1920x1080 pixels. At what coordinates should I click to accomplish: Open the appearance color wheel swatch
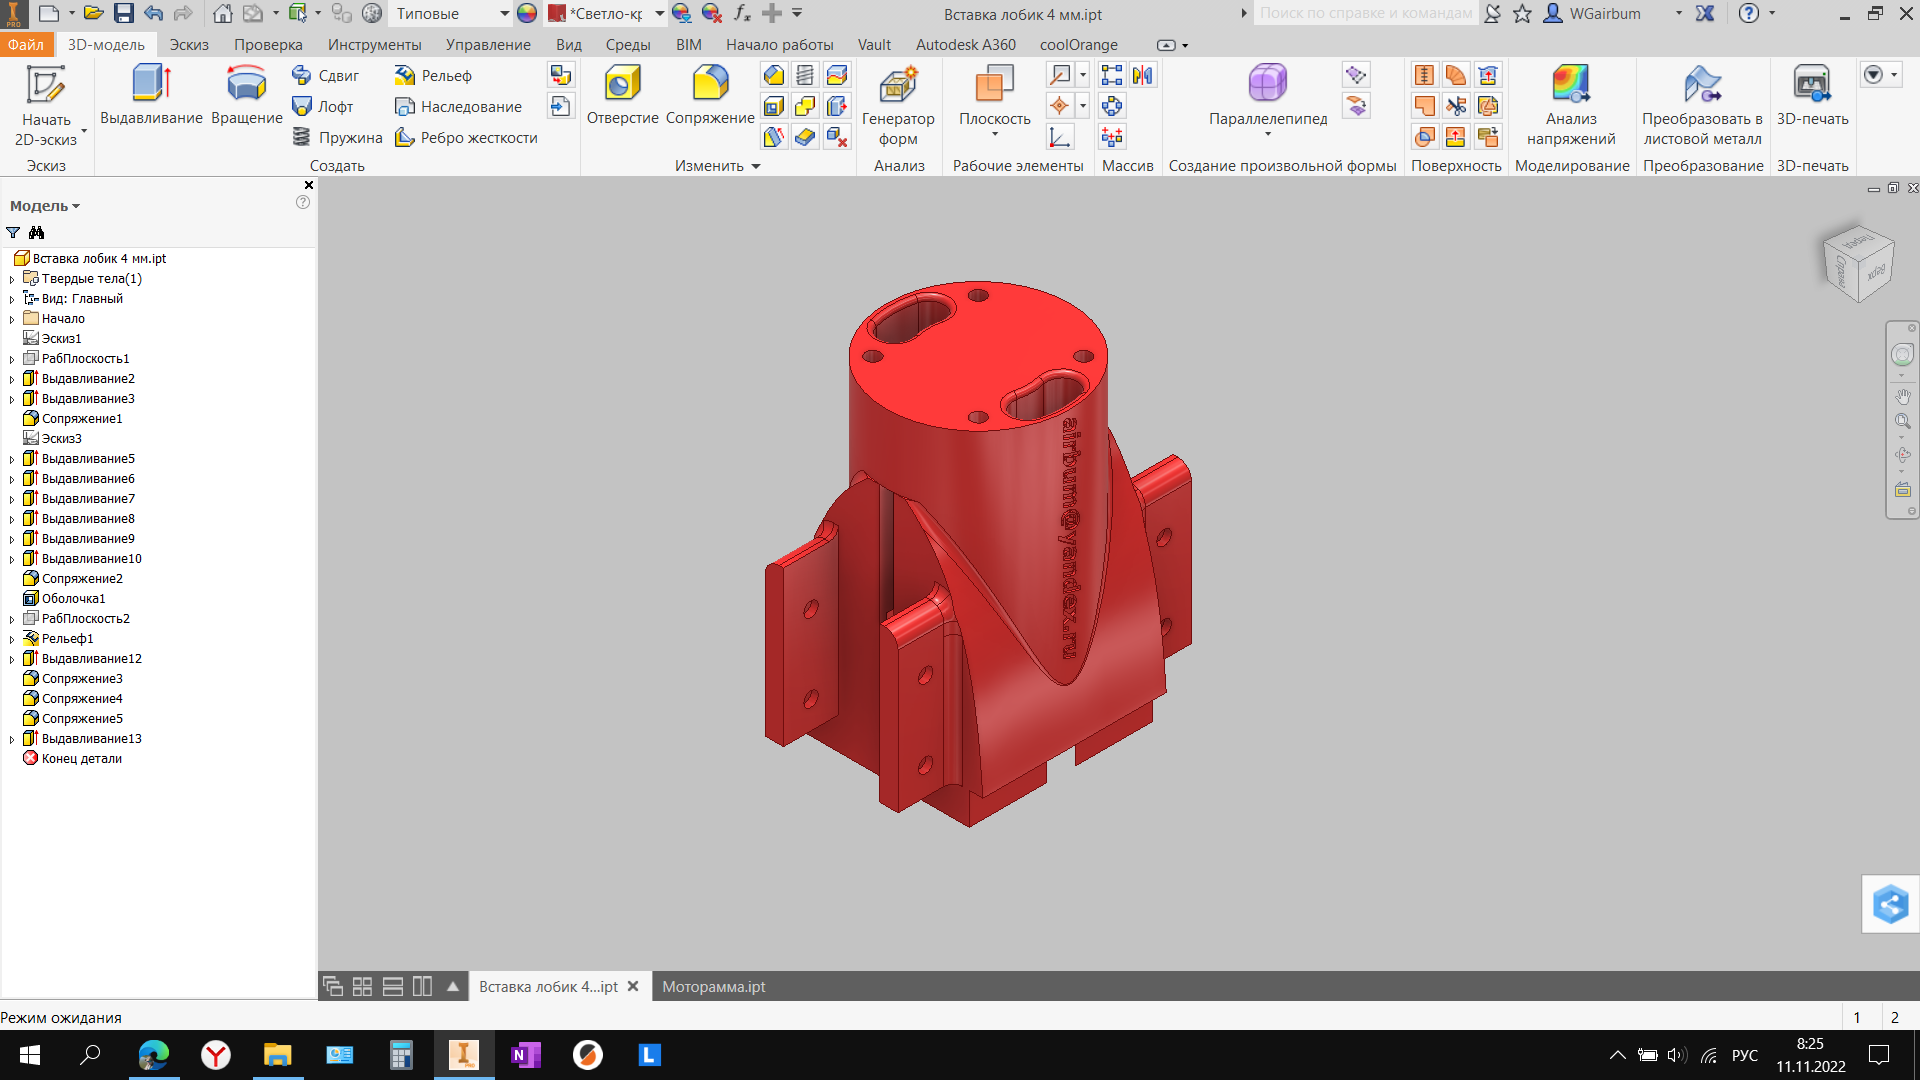pos(527,14)
